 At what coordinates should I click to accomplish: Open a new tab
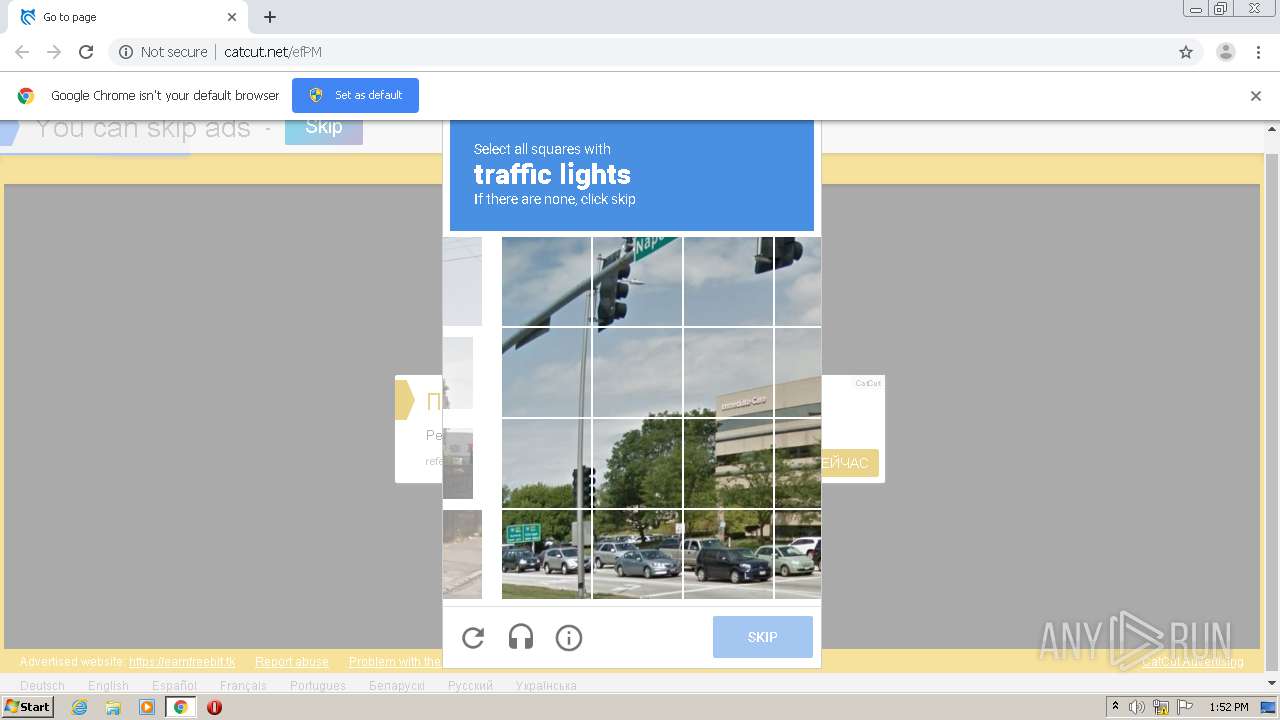pyautogui.click(x=270, y=17)
